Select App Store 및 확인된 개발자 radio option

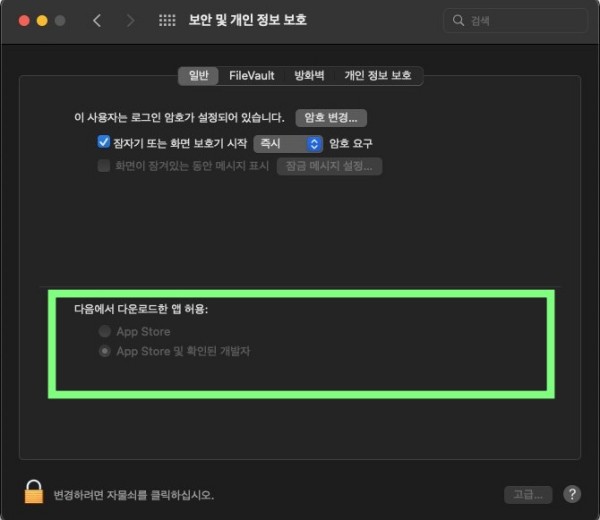(x=105, y=351)
